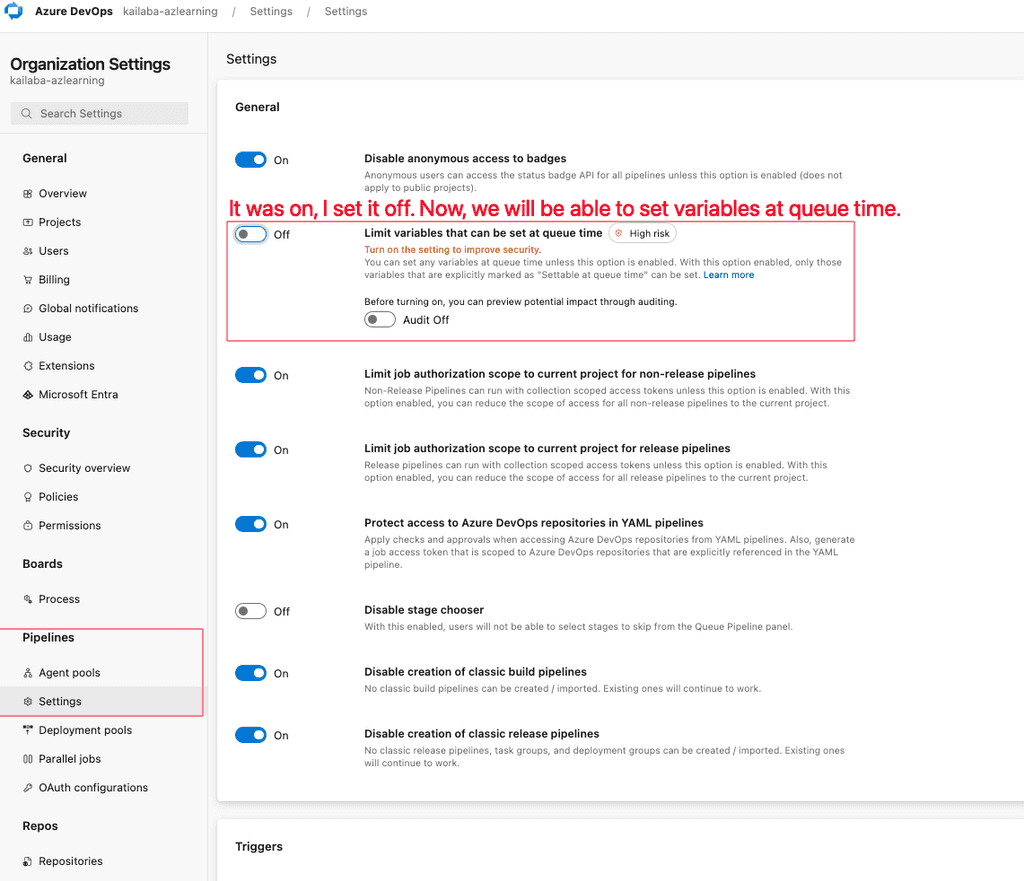
Task: Click the Security overview shield icon
Action: click(x=27, y=468)
